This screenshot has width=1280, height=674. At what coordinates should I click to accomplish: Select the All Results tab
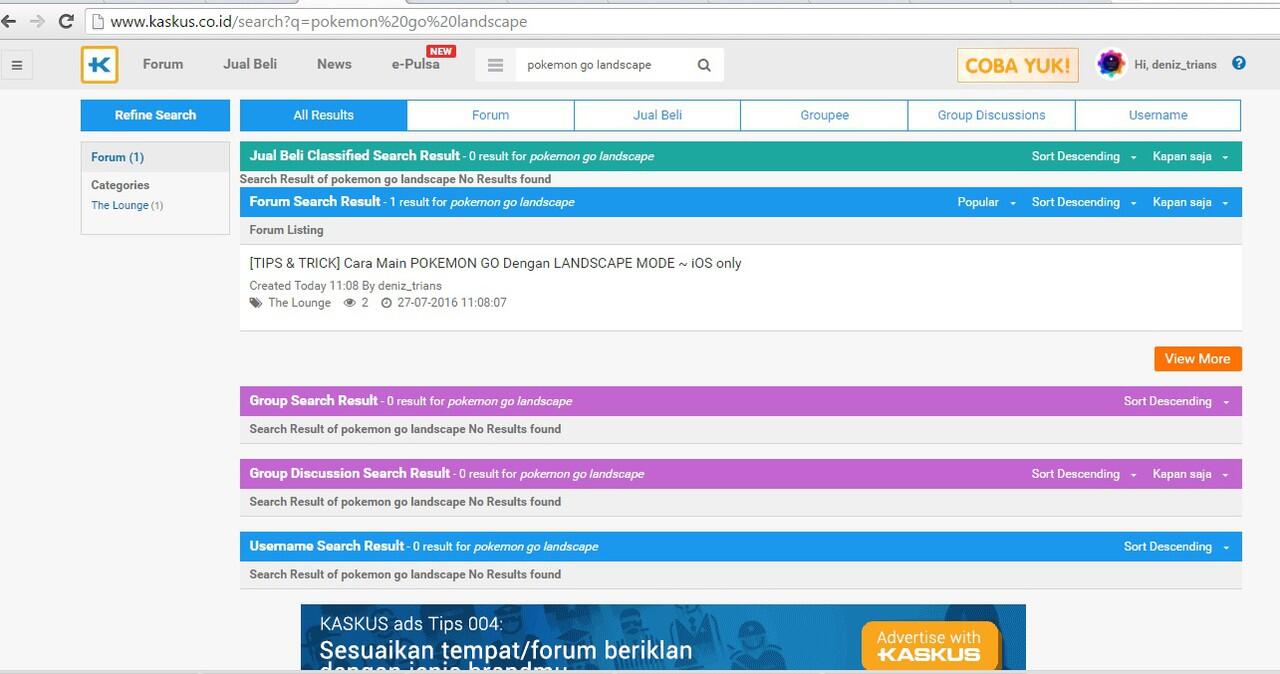pos(323,115)
